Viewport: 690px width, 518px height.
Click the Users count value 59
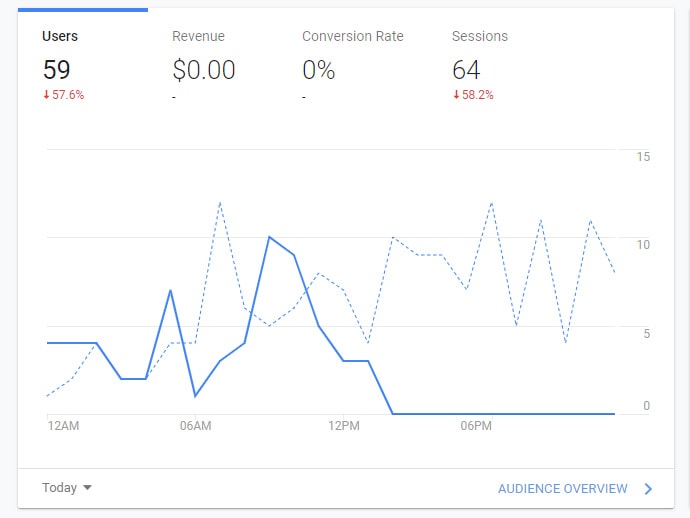click(x=55, y=70)
